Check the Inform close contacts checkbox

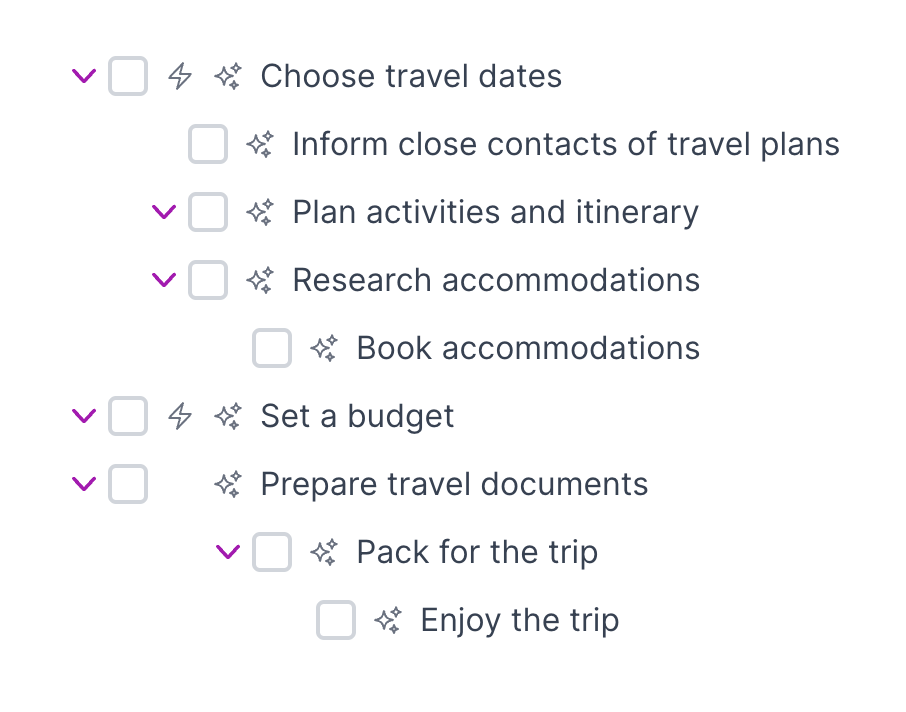point(208,144)
